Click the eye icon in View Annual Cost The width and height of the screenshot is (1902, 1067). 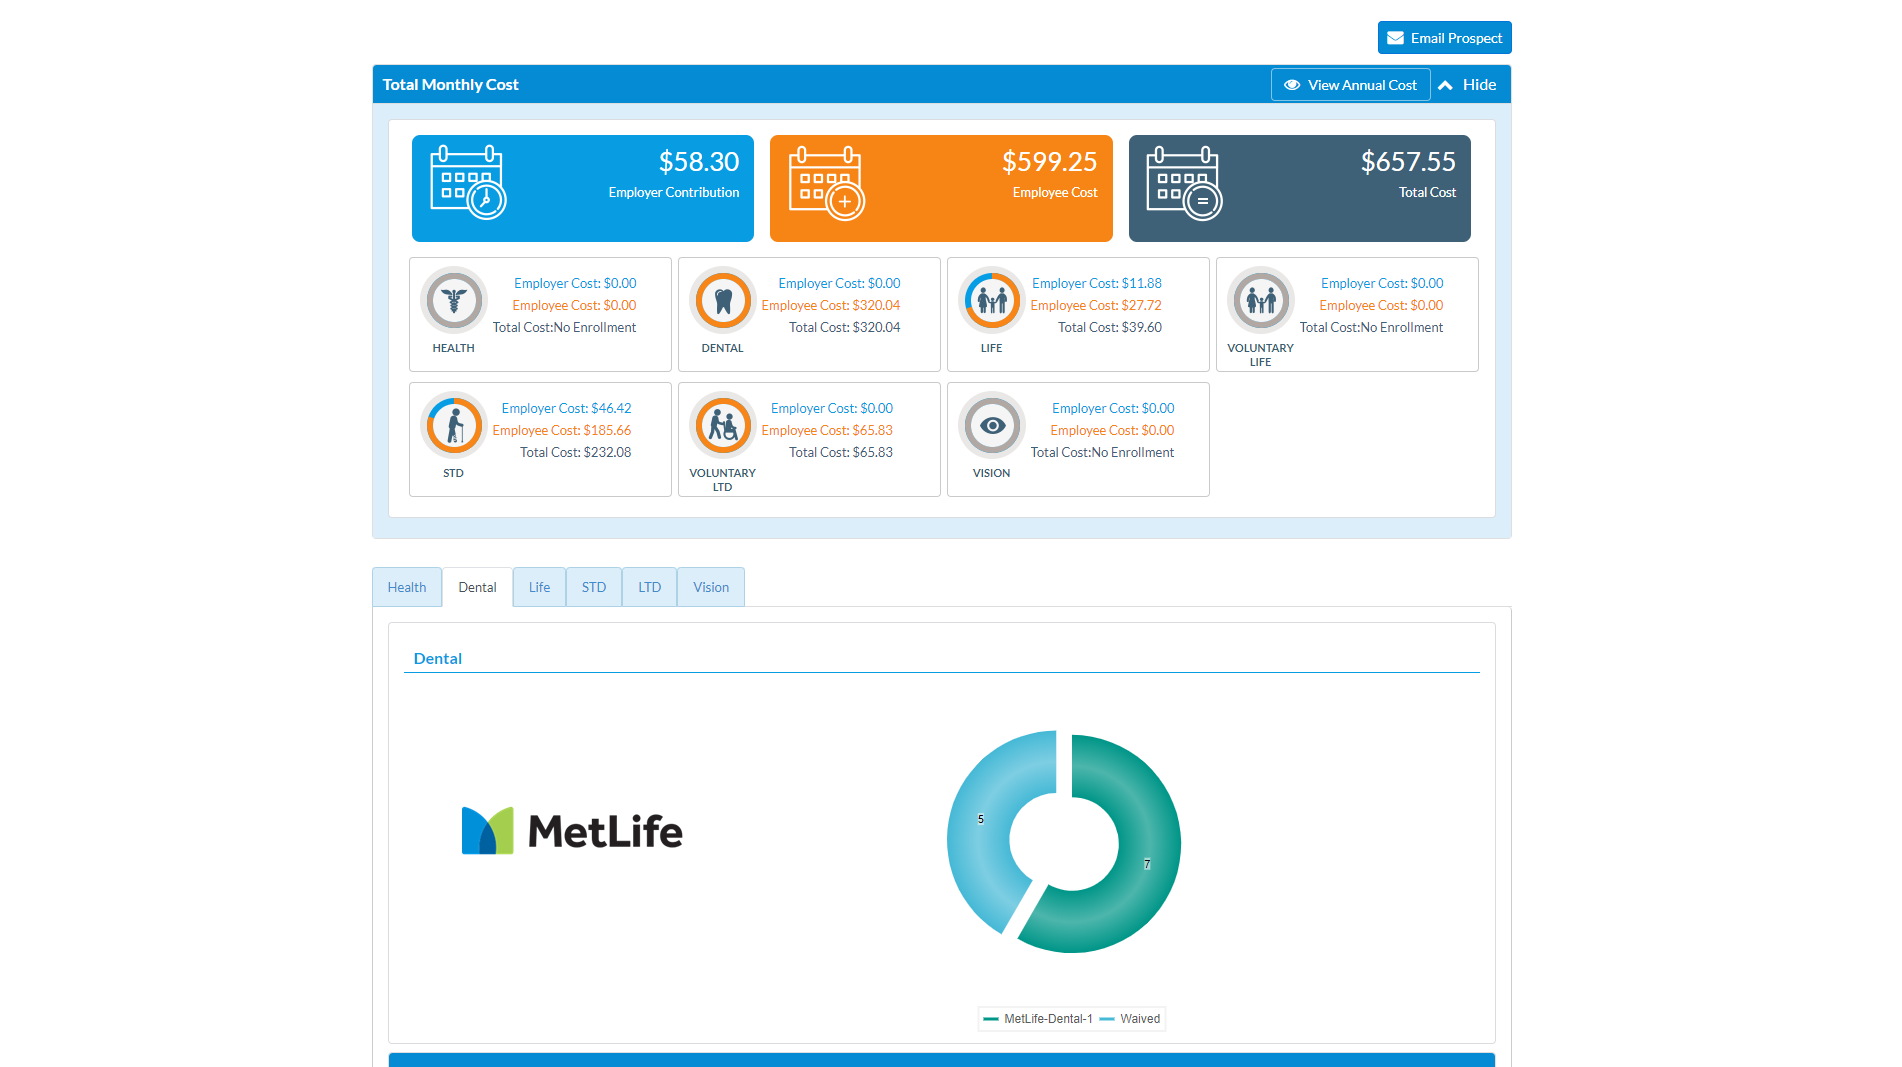[x=1292, y=85]
